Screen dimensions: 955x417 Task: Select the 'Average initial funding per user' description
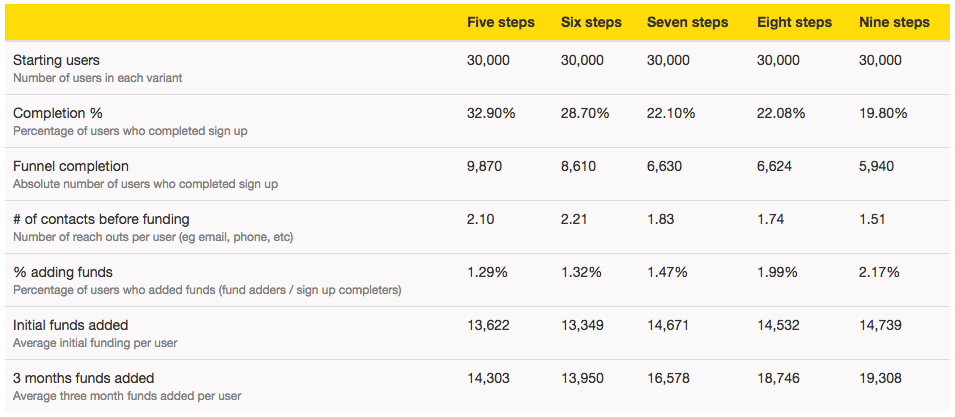point(95,343)
